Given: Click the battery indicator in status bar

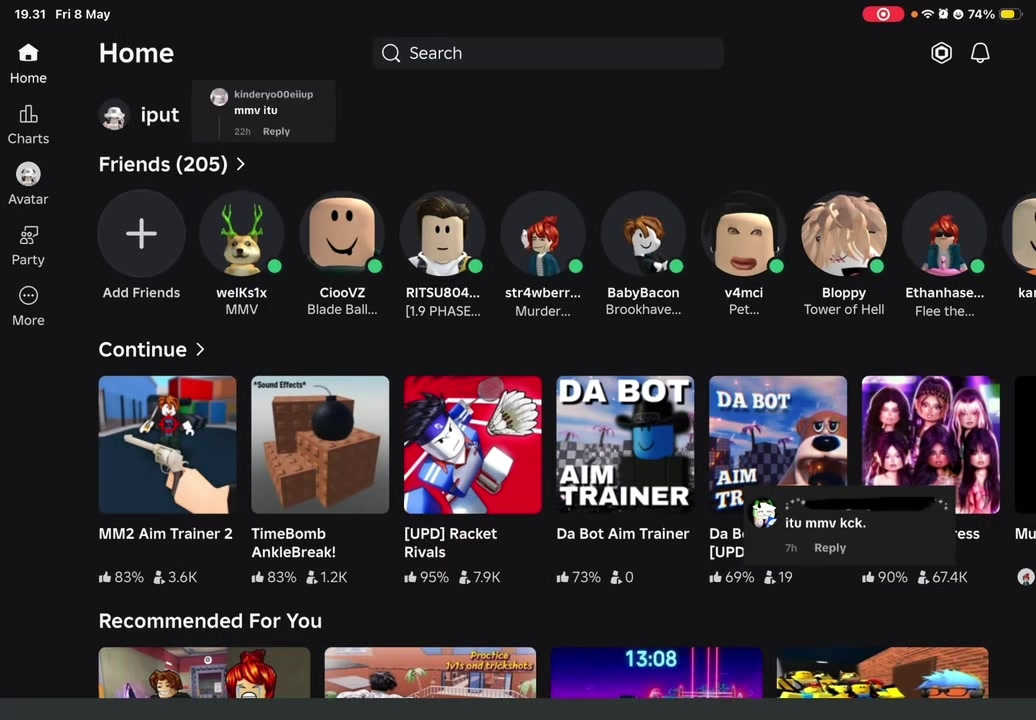Looking at the screenshot, I should (x=1011, y=14).
